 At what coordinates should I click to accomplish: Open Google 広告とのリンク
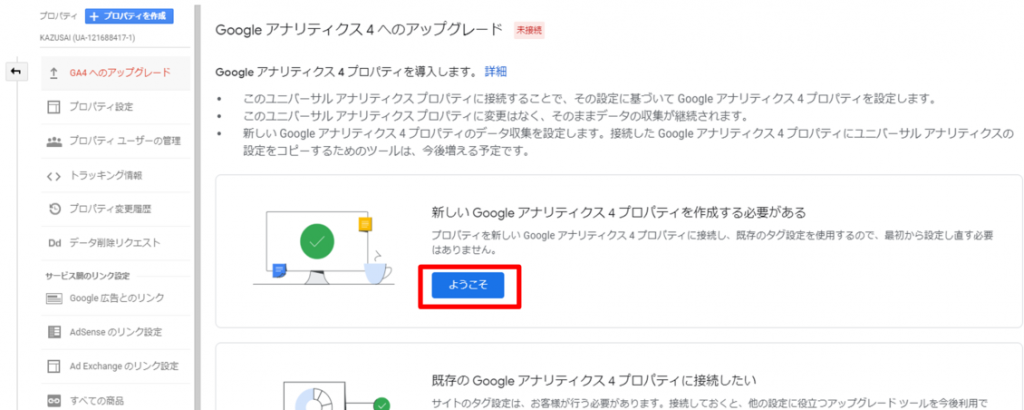(x=115, y=298)
